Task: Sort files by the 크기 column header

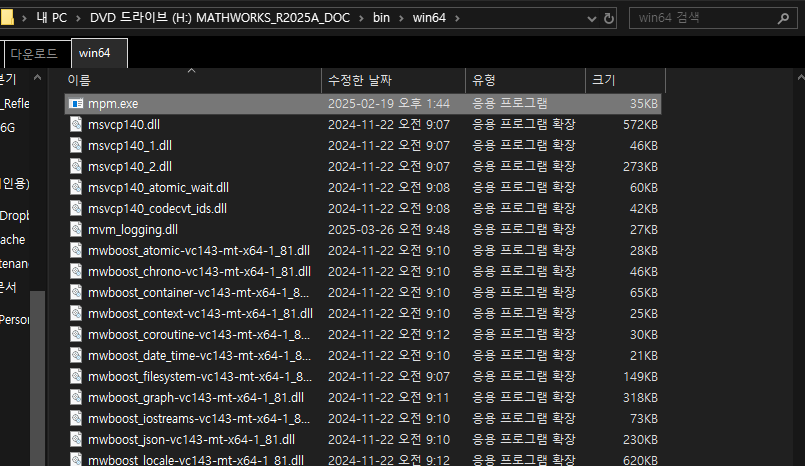Action: (604, 80)
